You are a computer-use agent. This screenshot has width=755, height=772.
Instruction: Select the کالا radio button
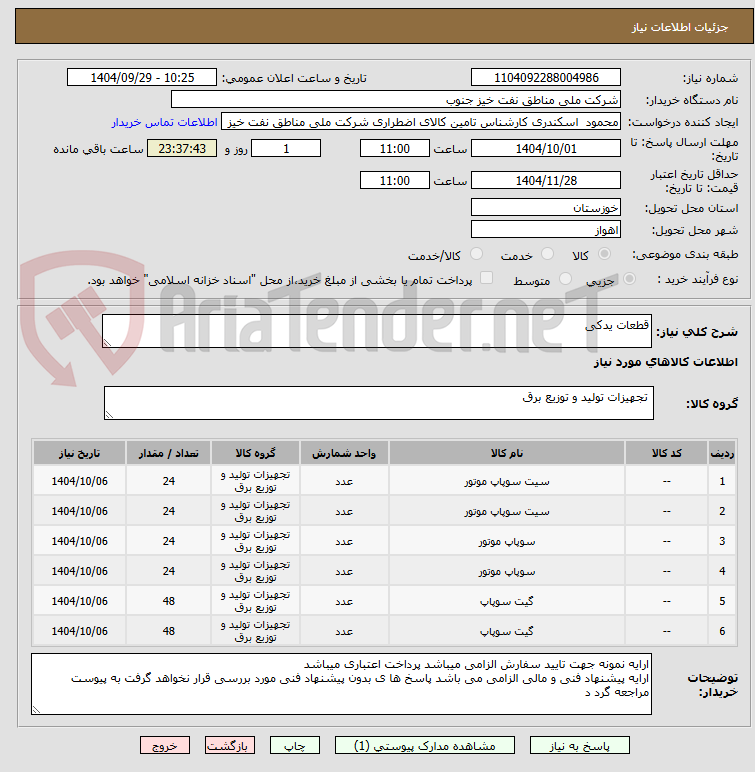604,254
